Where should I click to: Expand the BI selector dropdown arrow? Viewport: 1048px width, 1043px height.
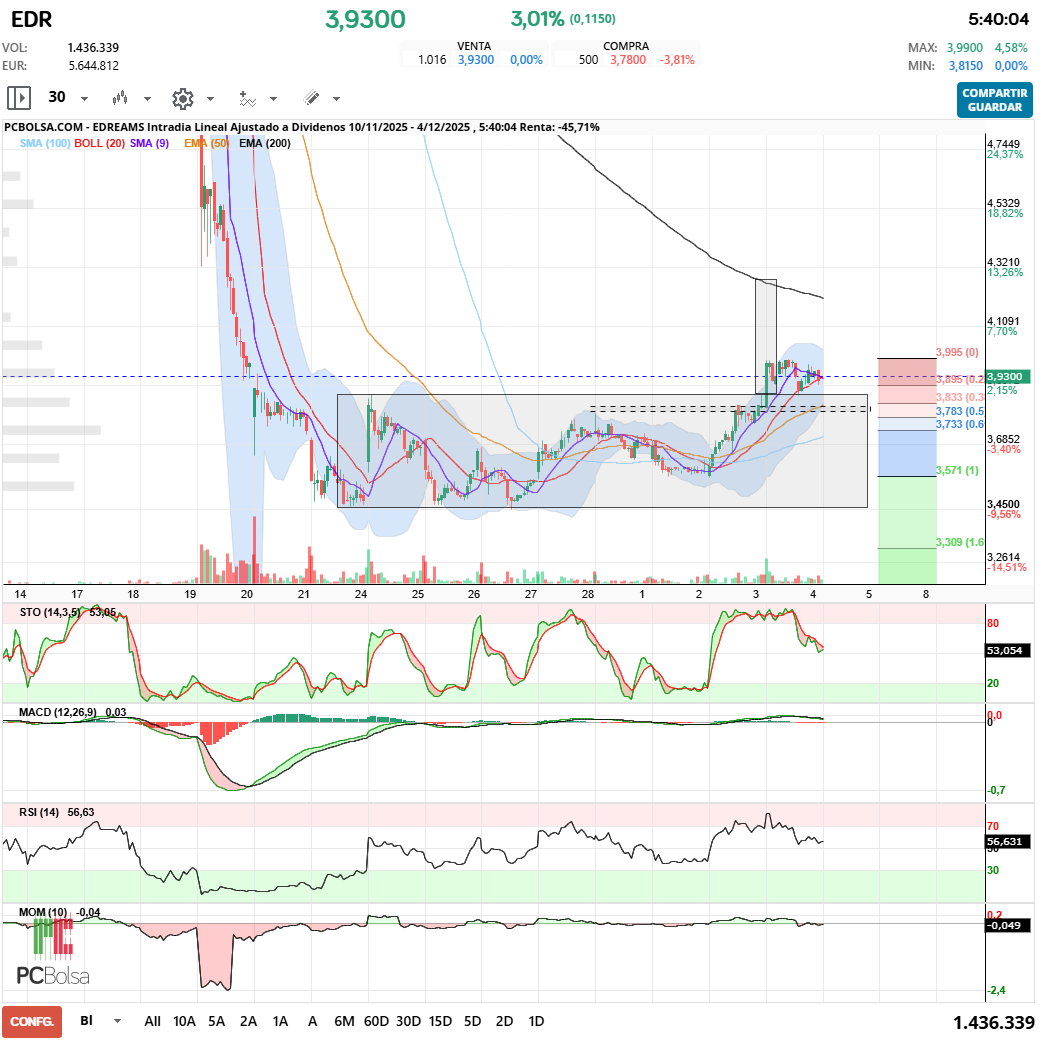118,1021
